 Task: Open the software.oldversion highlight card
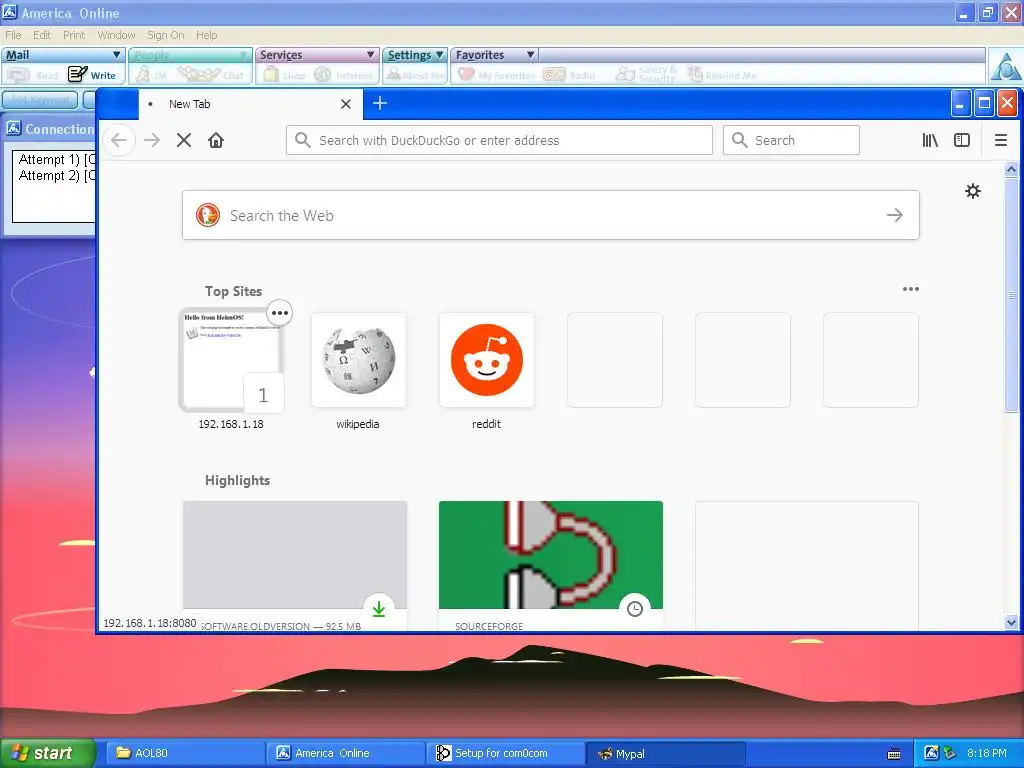[295, 565]
